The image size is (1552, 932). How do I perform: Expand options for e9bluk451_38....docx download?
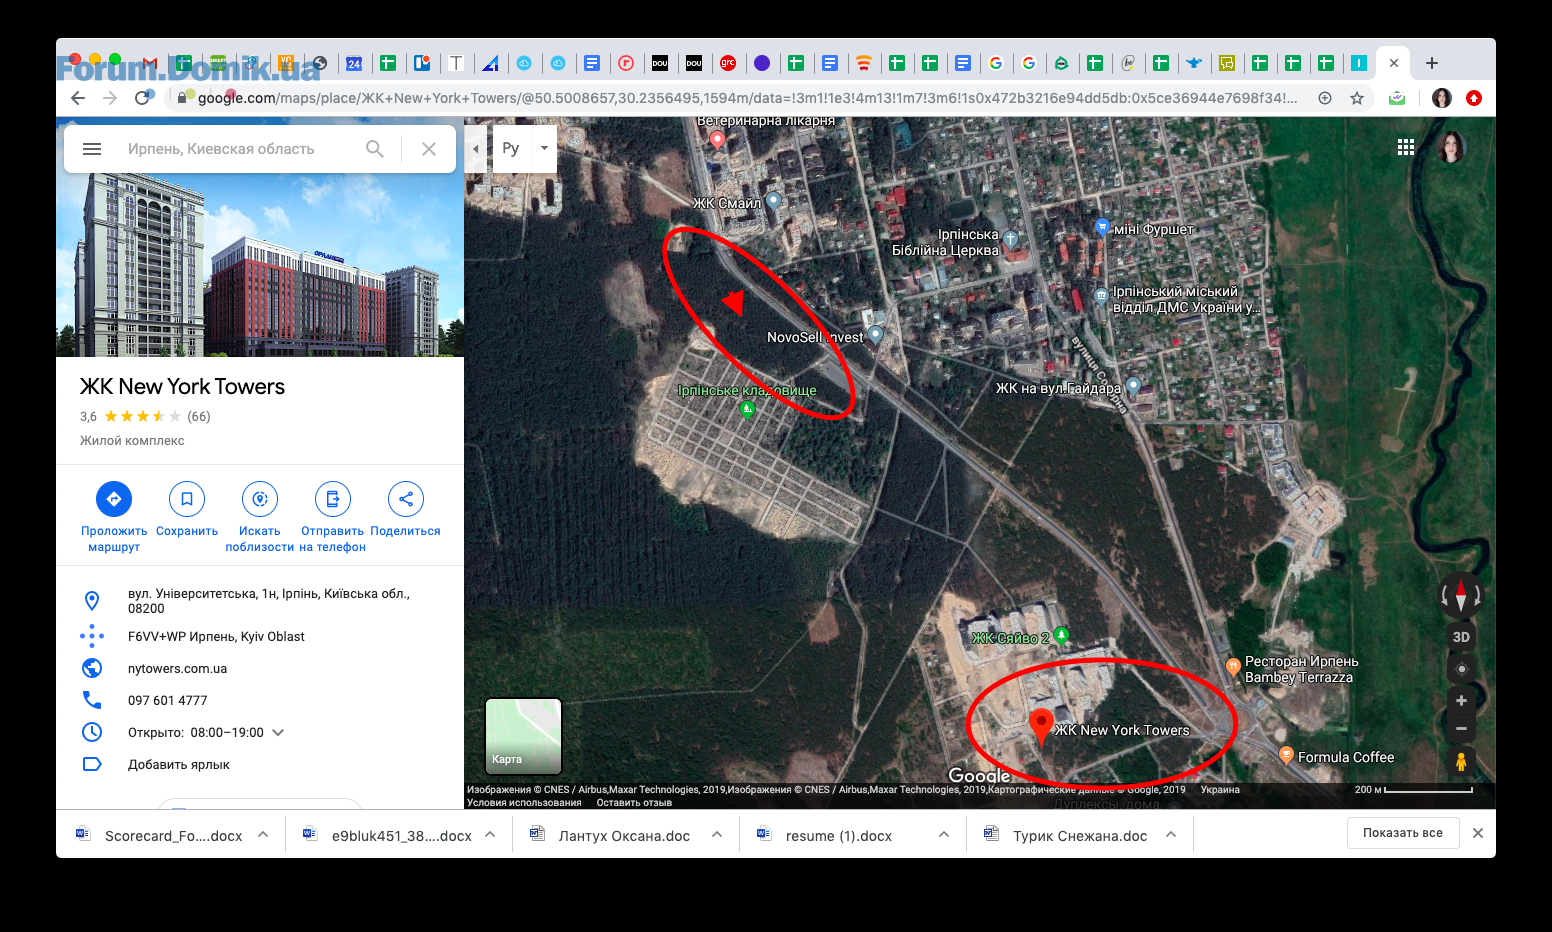[490, 834]
